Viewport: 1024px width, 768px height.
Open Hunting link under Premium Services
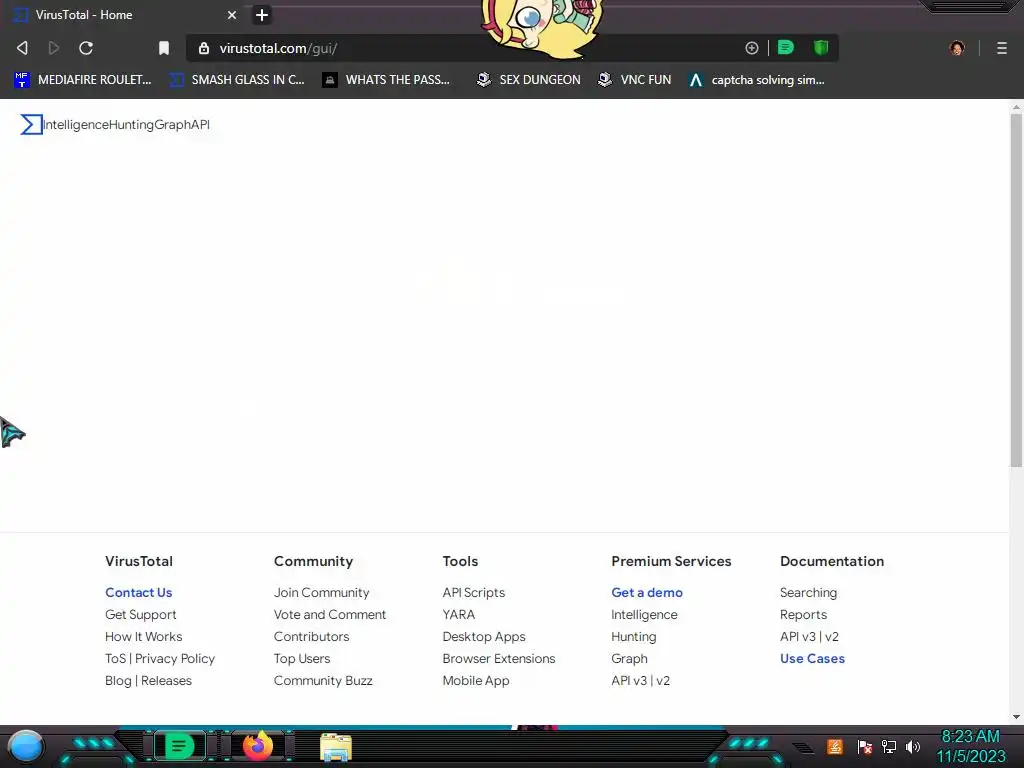pyautogui.click(x=633, y=637)
